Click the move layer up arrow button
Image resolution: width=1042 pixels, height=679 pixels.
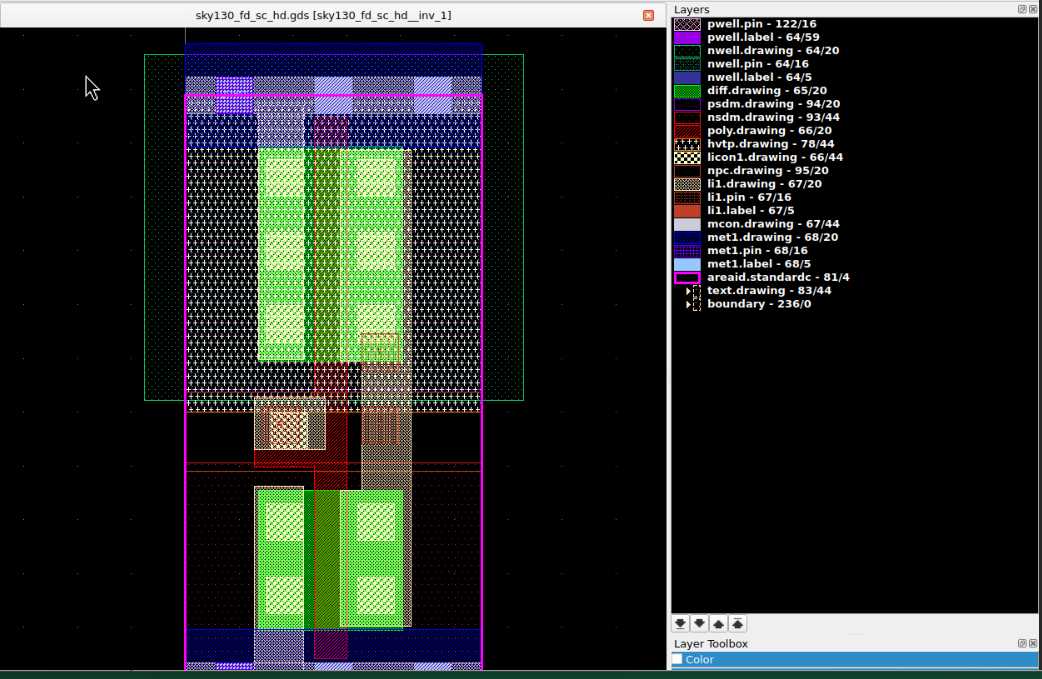pyautogui.click(x=718, y=623)
